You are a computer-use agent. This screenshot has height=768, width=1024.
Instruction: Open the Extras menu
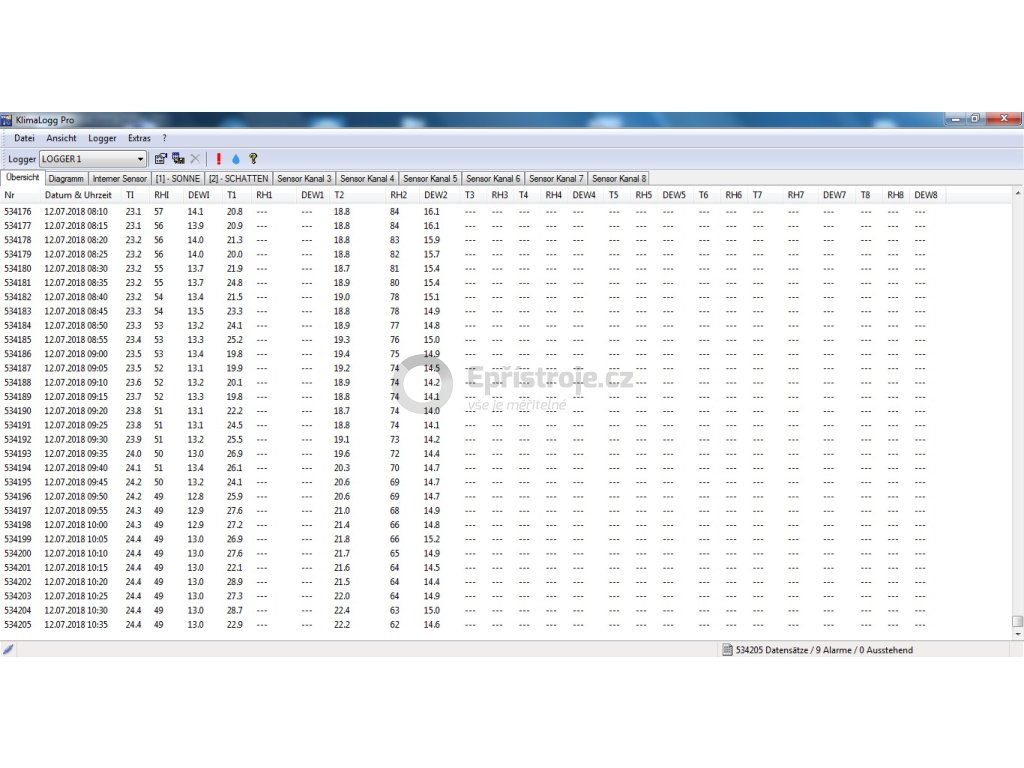click(139, 138)
